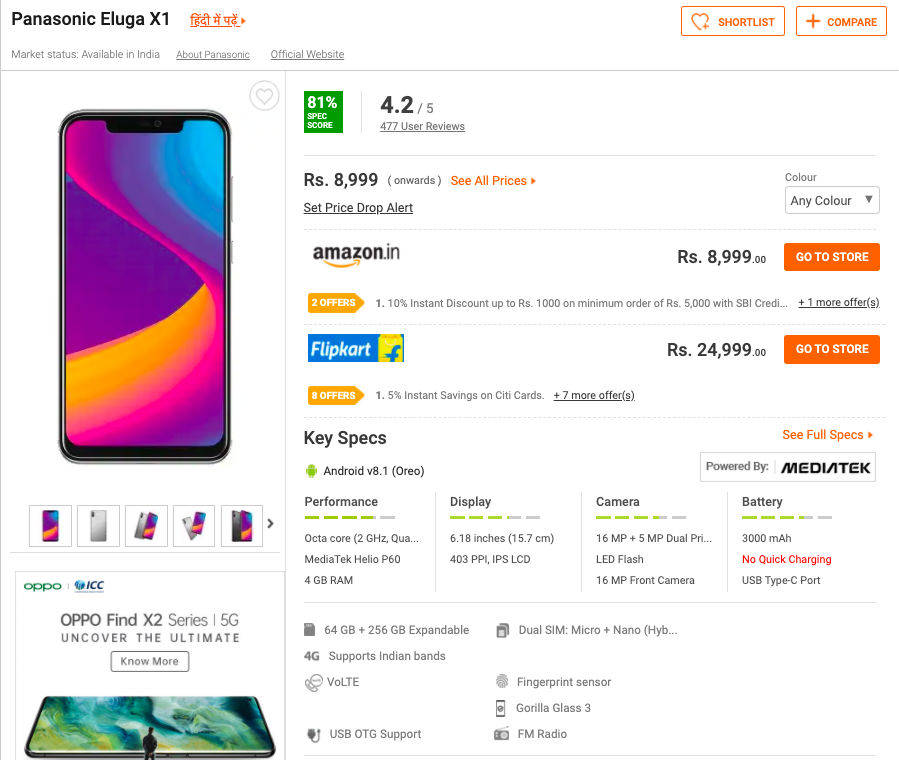
Task: Select the first phone thumbnail image
Action: coord(50,525)
